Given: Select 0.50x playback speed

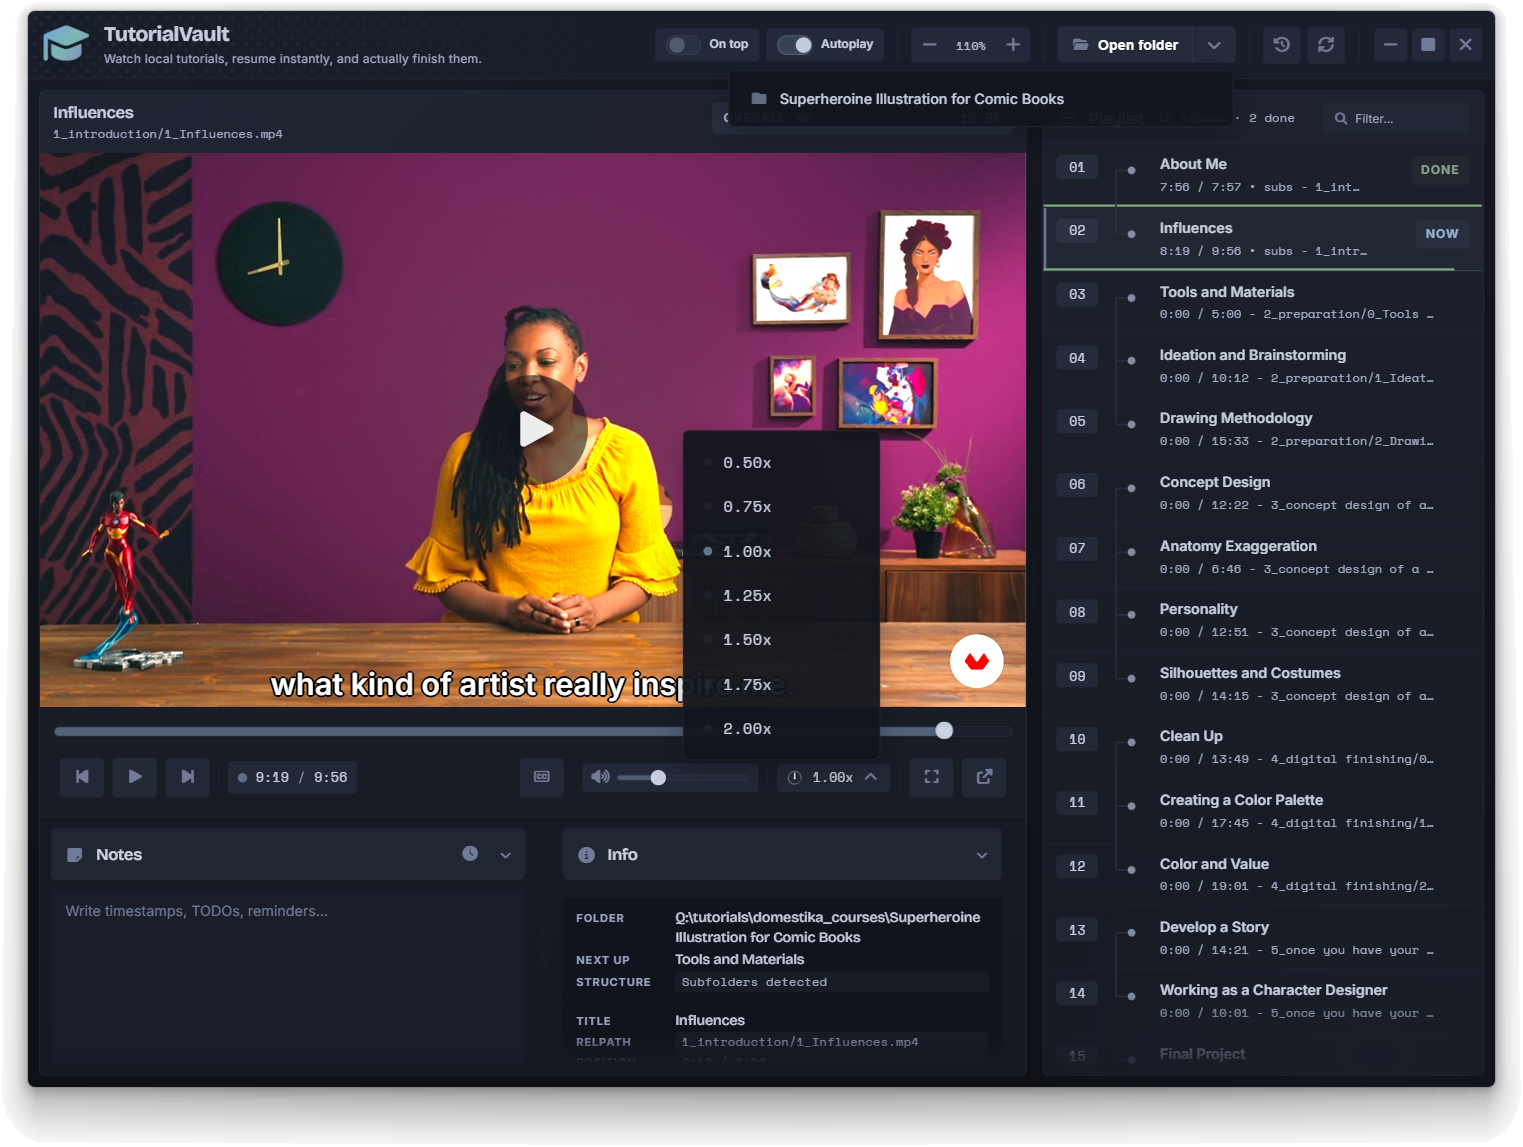Looking at the screenshot, I should [x=781, y=463].
